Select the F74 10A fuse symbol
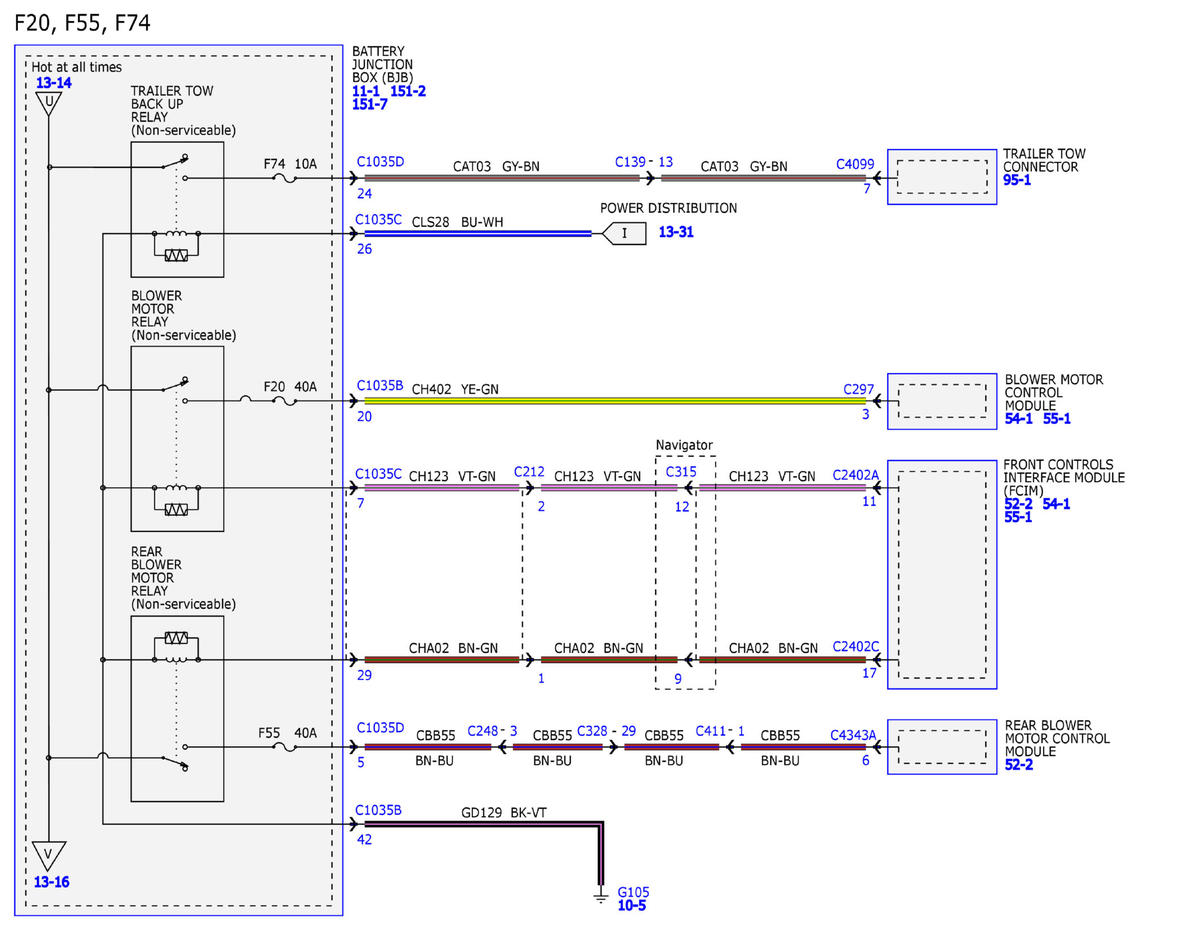 click(x=283, y=178)
